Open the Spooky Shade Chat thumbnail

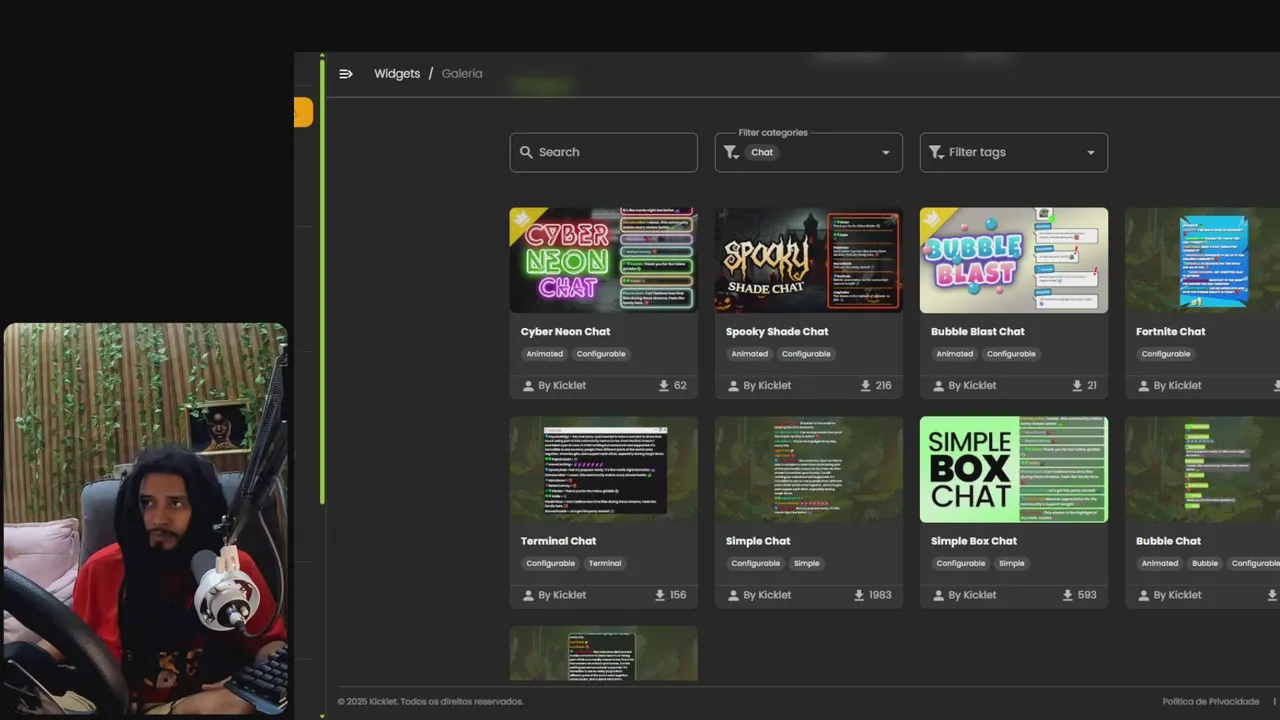[x=808, y=260]
